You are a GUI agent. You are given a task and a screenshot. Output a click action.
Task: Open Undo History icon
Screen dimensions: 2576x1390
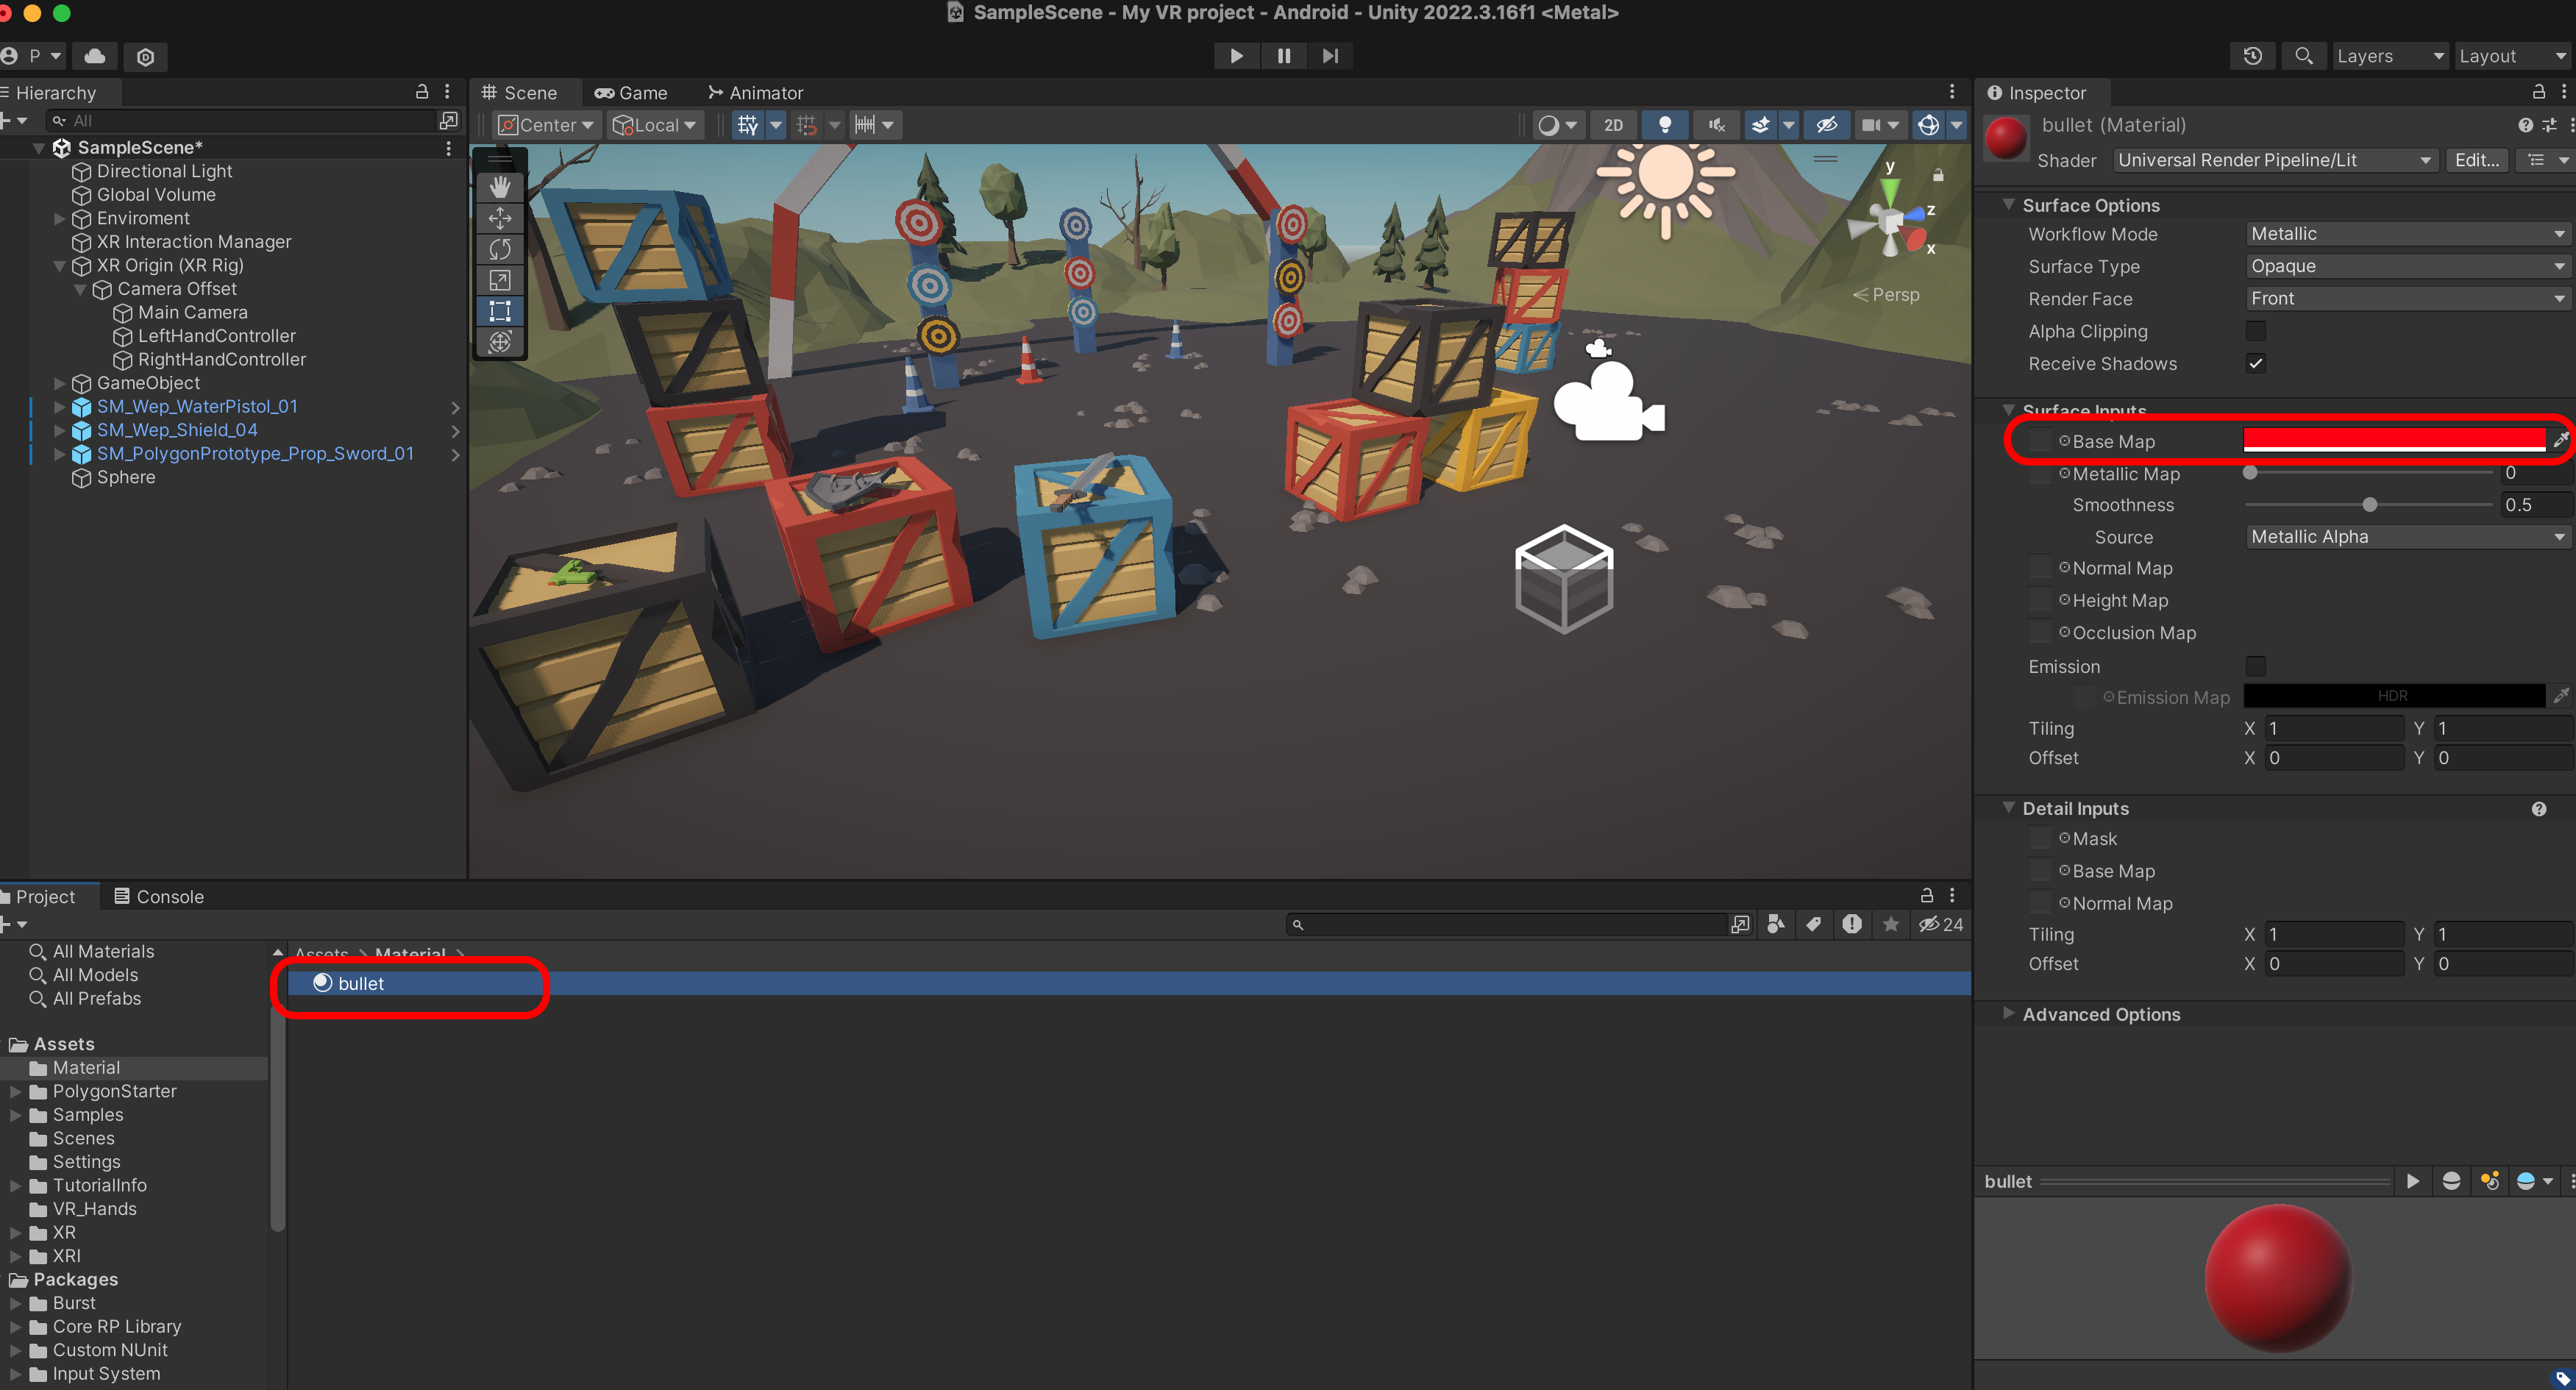(2253, 56)
